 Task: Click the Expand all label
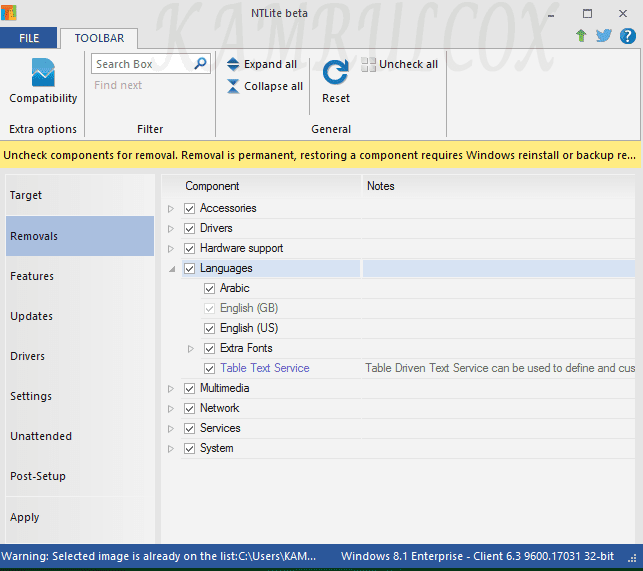(x=270, y=64)
